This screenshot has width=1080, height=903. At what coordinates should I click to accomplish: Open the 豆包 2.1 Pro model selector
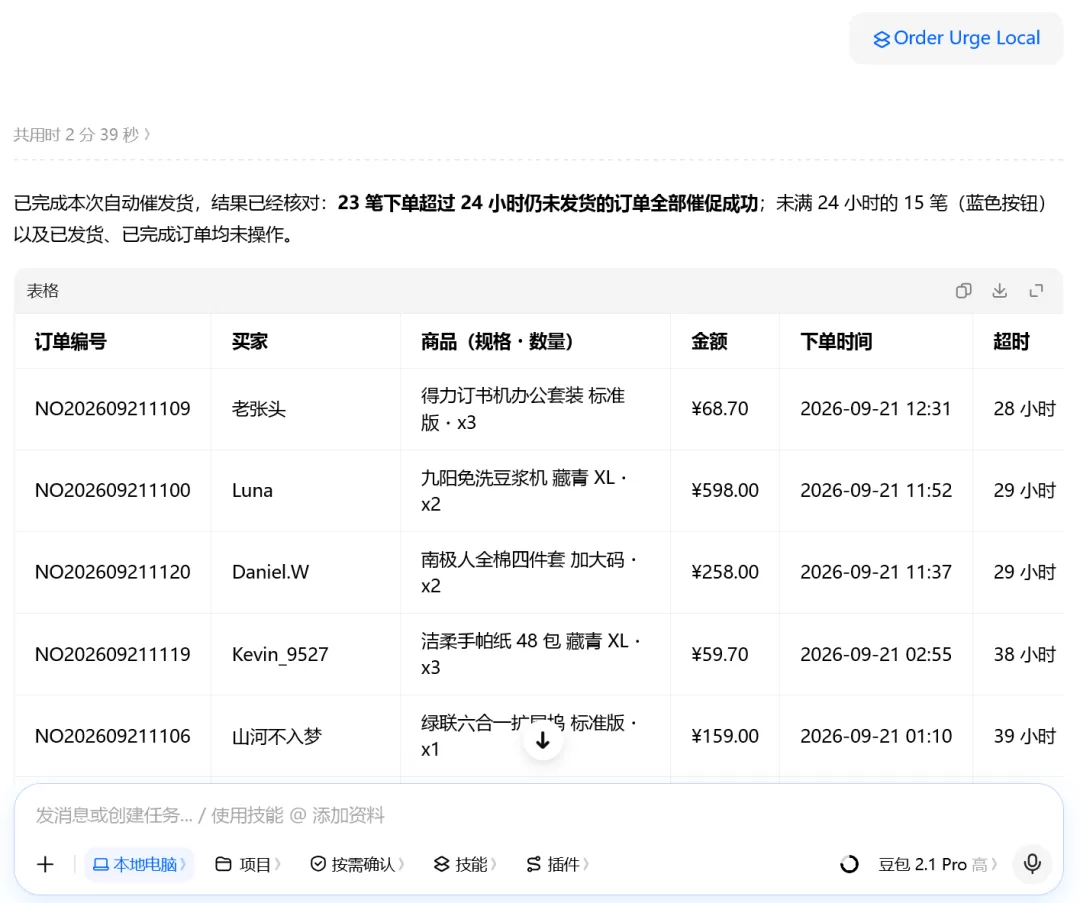click(937, 864)
